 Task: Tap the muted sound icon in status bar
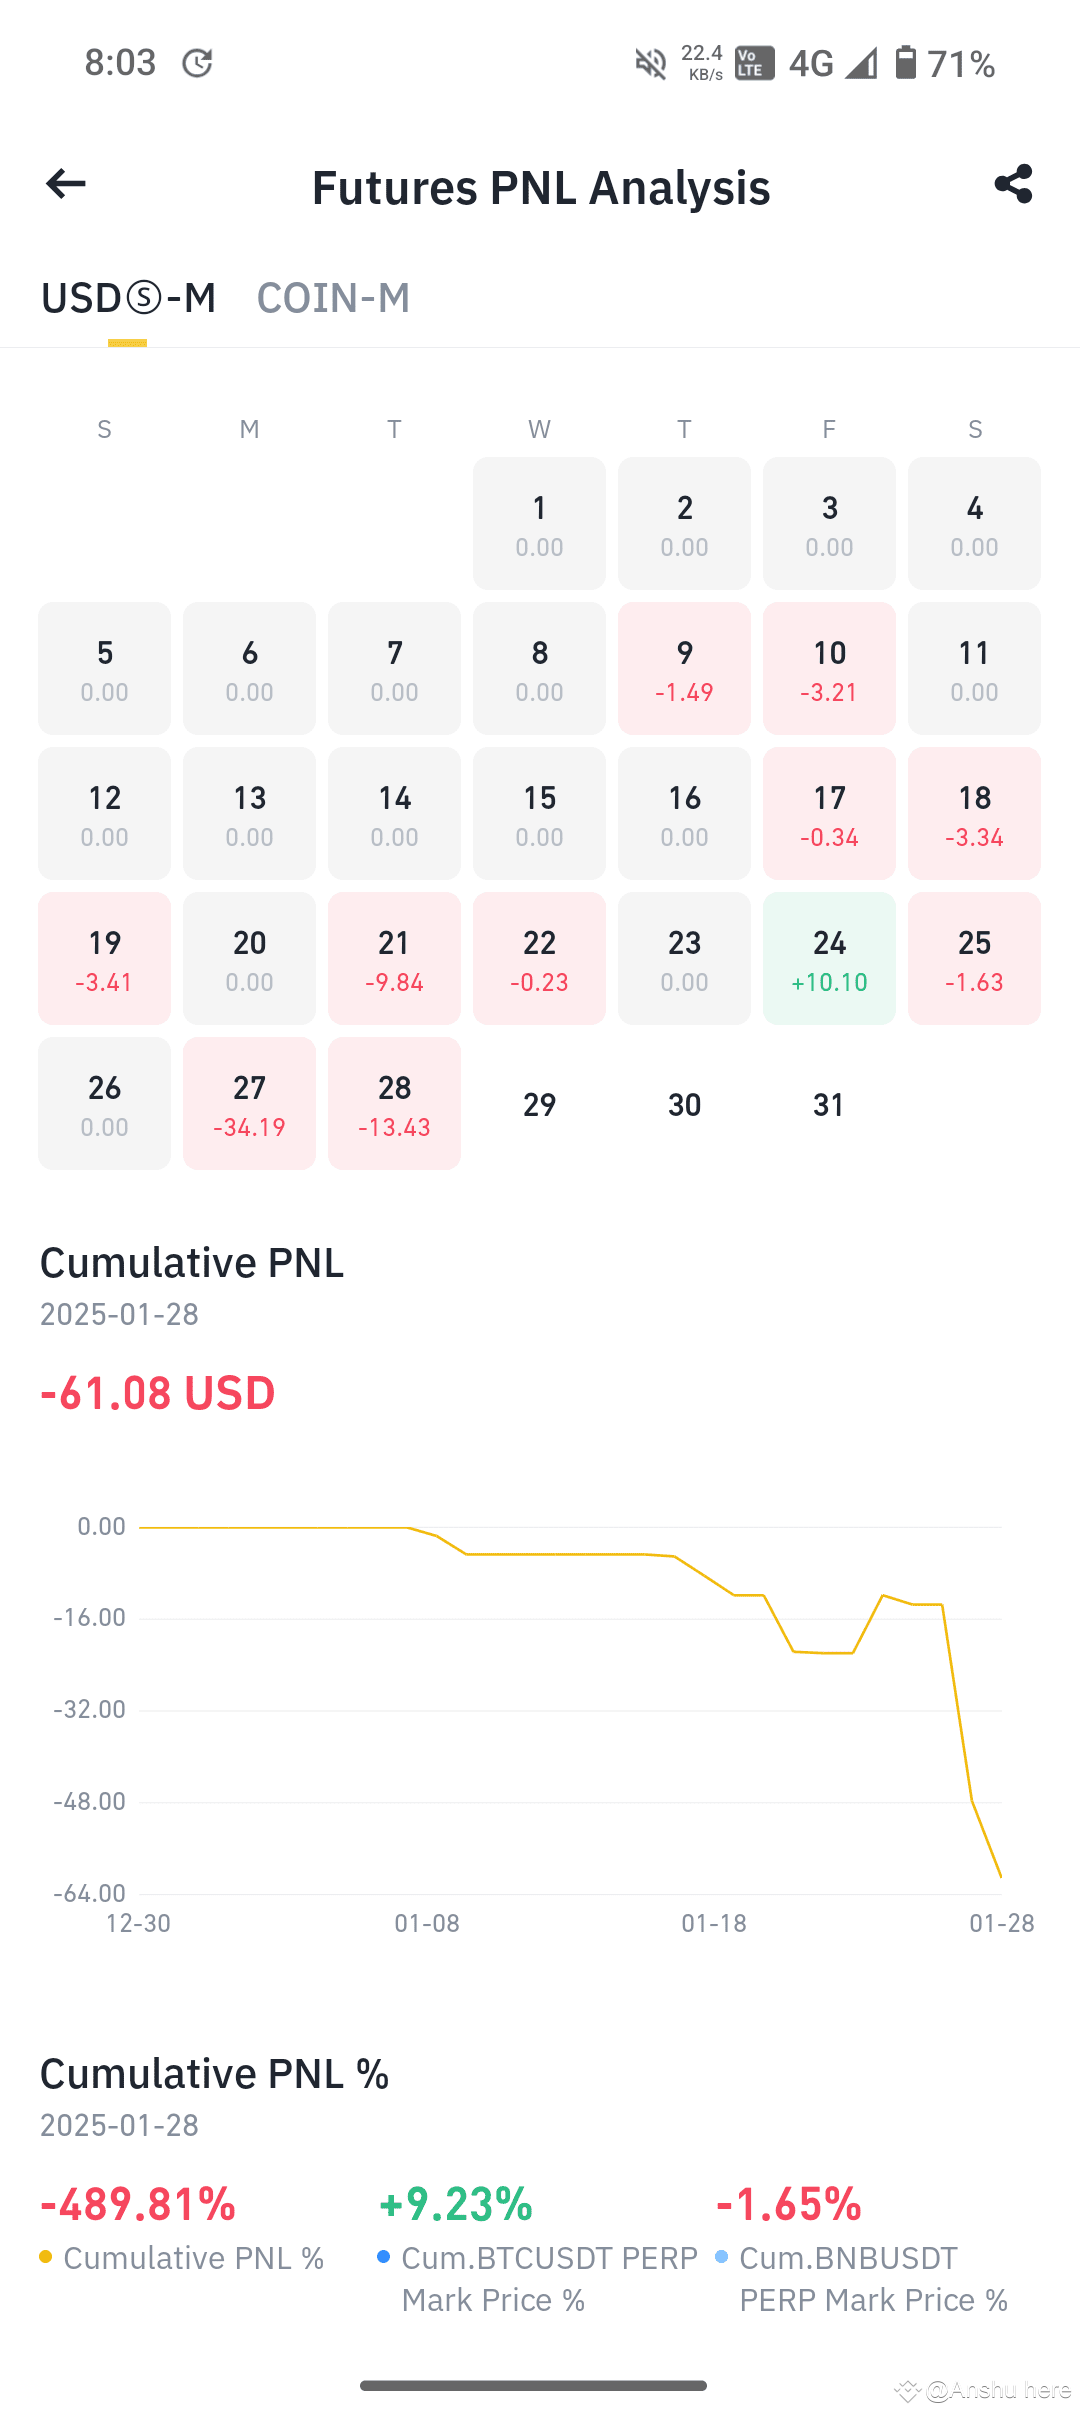coord(650,64)
